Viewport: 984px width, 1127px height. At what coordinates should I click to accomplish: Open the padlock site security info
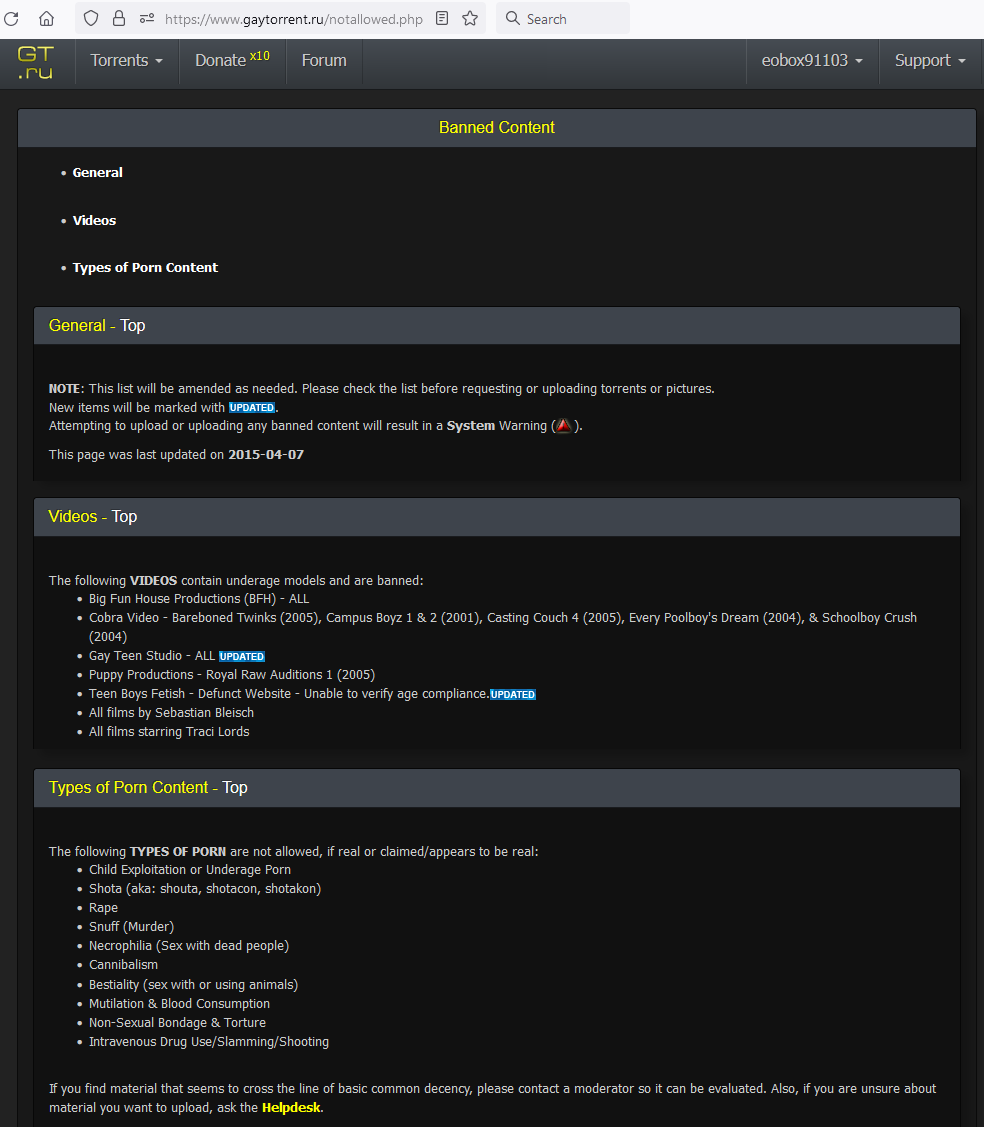coord(118,17)
